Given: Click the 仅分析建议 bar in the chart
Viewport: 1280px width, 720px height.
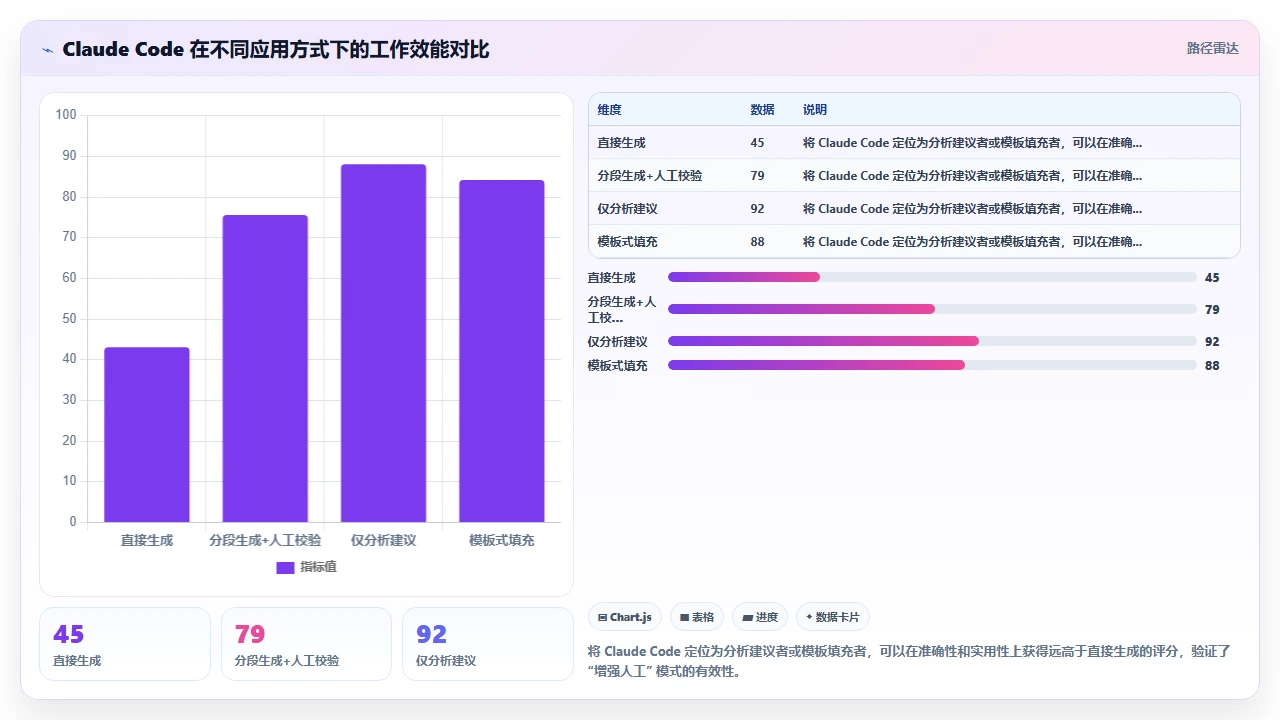Looking at the screenshot, I should (383, 343).
